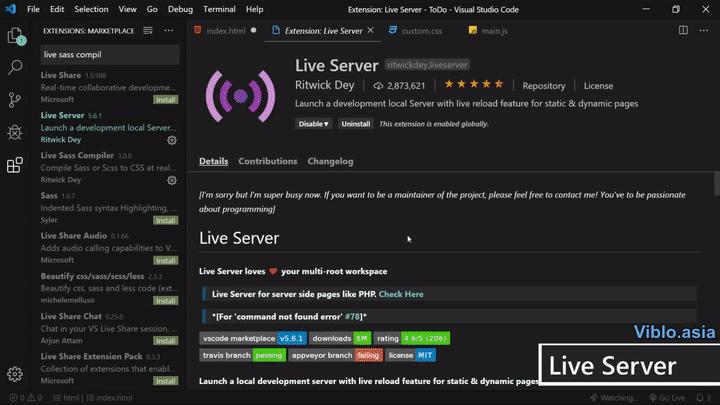Open the Disable dropdown
This screenshot has height=405, width=720.
tap(313, 124)
